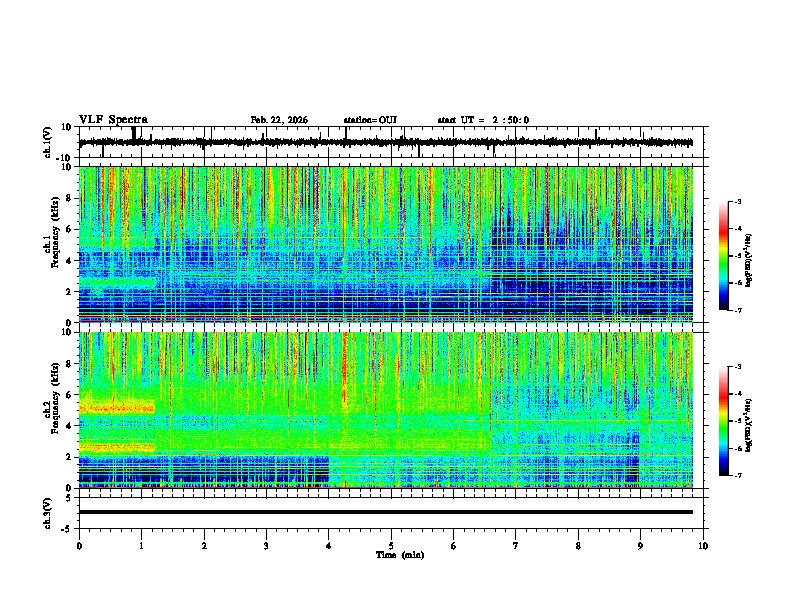Click the ch.1 spectrogram panel

click(386, 244)
